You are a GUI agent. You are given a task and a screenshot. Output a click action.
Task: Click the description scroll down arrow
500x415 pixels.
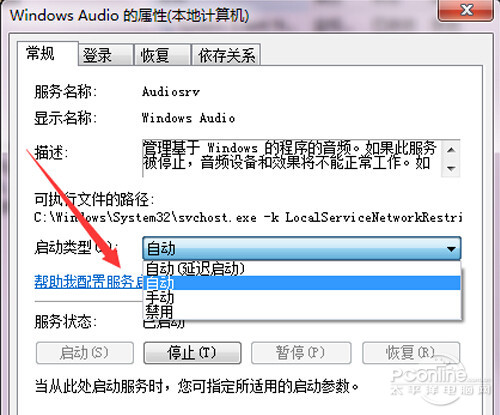(x=451, y=168)
